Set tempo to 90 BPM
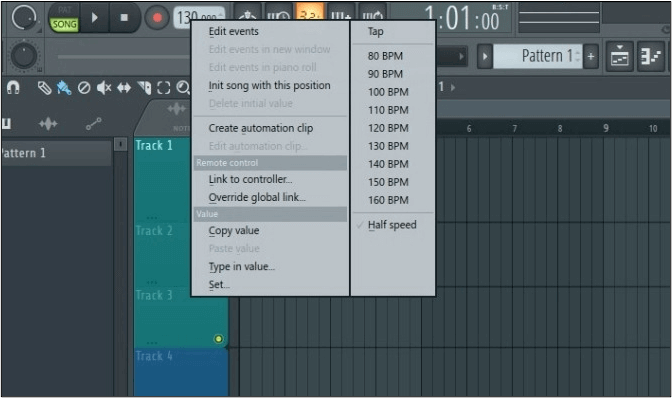This screenshot has height=398, width=672. 385,74
